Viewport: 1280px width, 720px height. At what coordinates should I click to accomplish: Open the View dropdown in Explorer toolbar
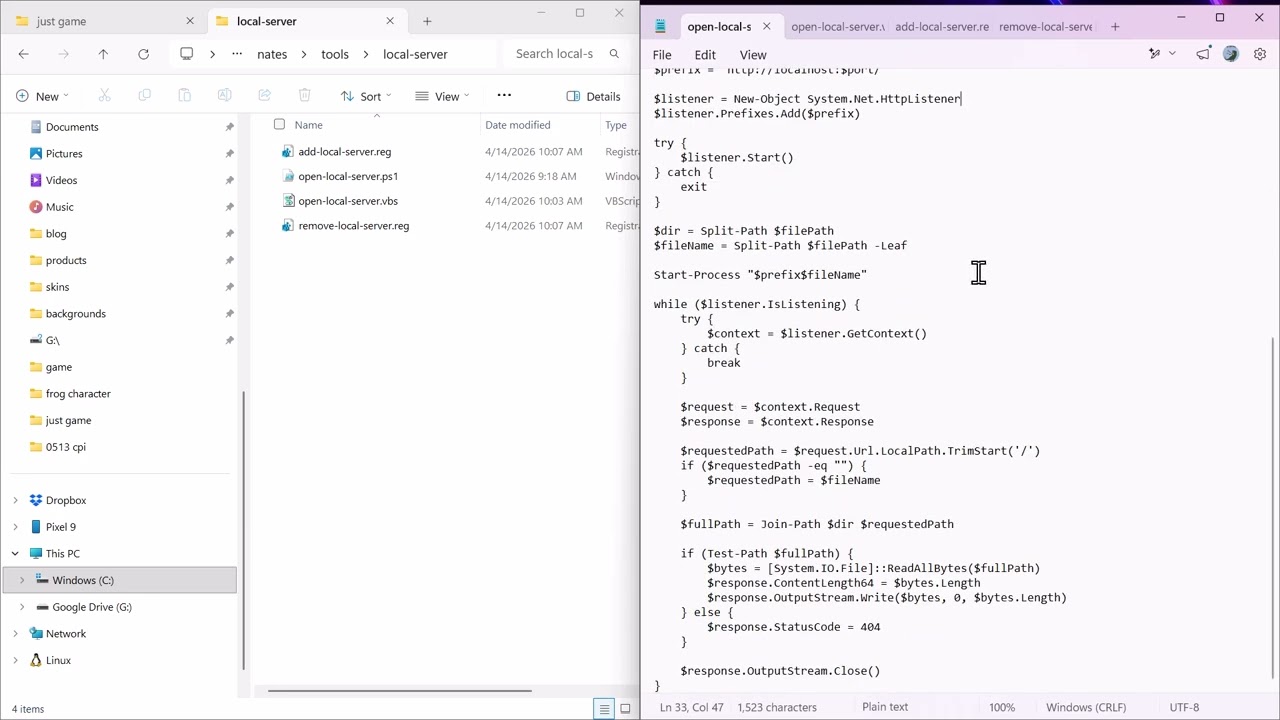point(442,96)
